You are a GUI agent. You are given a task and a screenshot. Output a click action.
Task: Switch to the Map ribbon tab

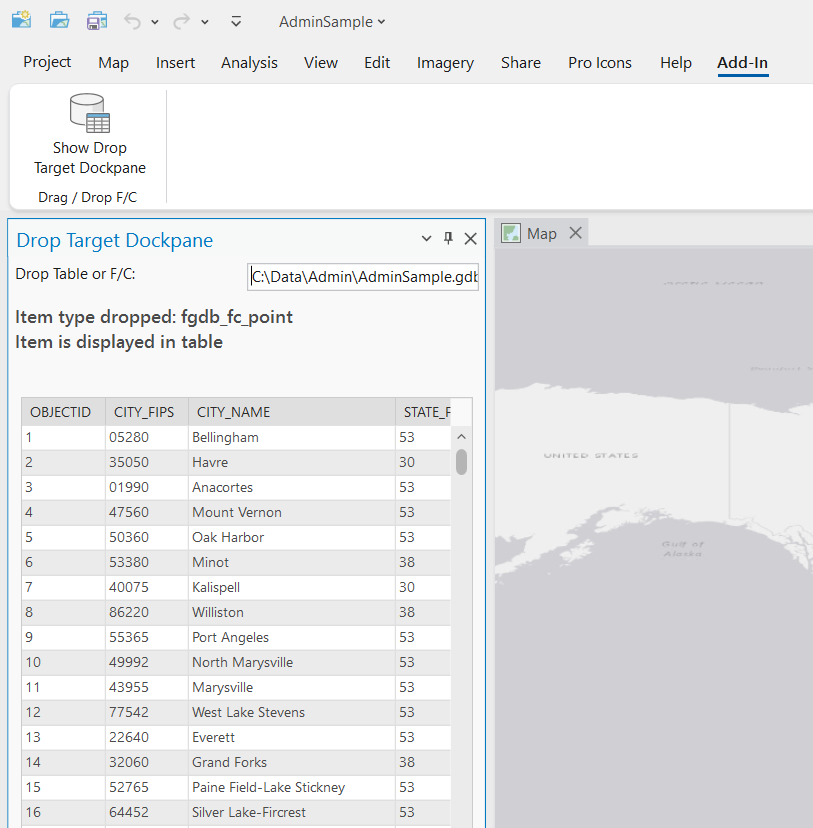[114, 62]
